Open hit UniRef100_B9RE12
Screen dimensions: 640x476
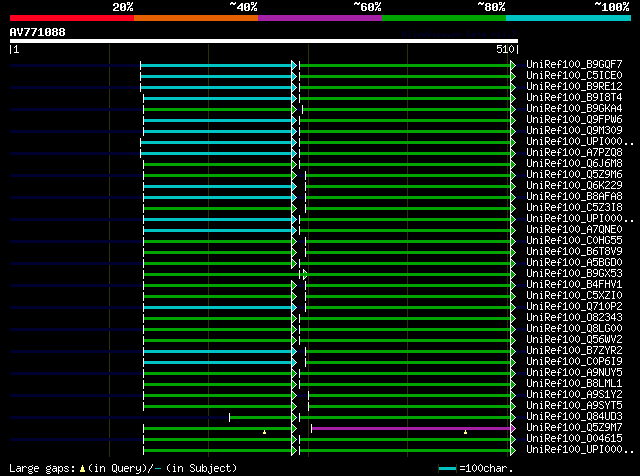[x=574, y=87]
